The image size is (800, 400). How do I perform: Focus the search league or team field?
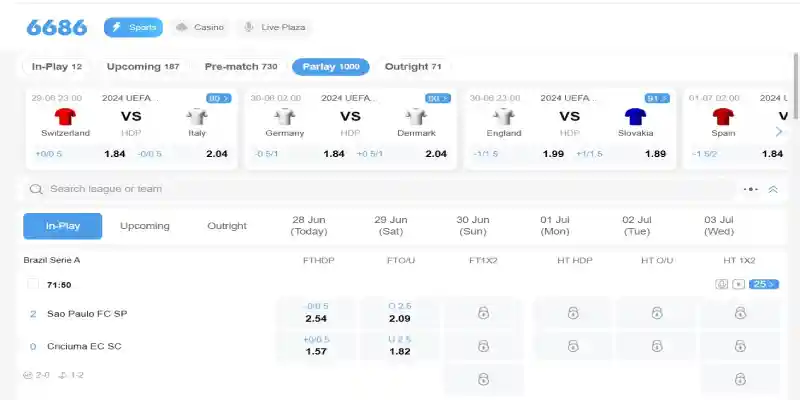coord(380,189)
